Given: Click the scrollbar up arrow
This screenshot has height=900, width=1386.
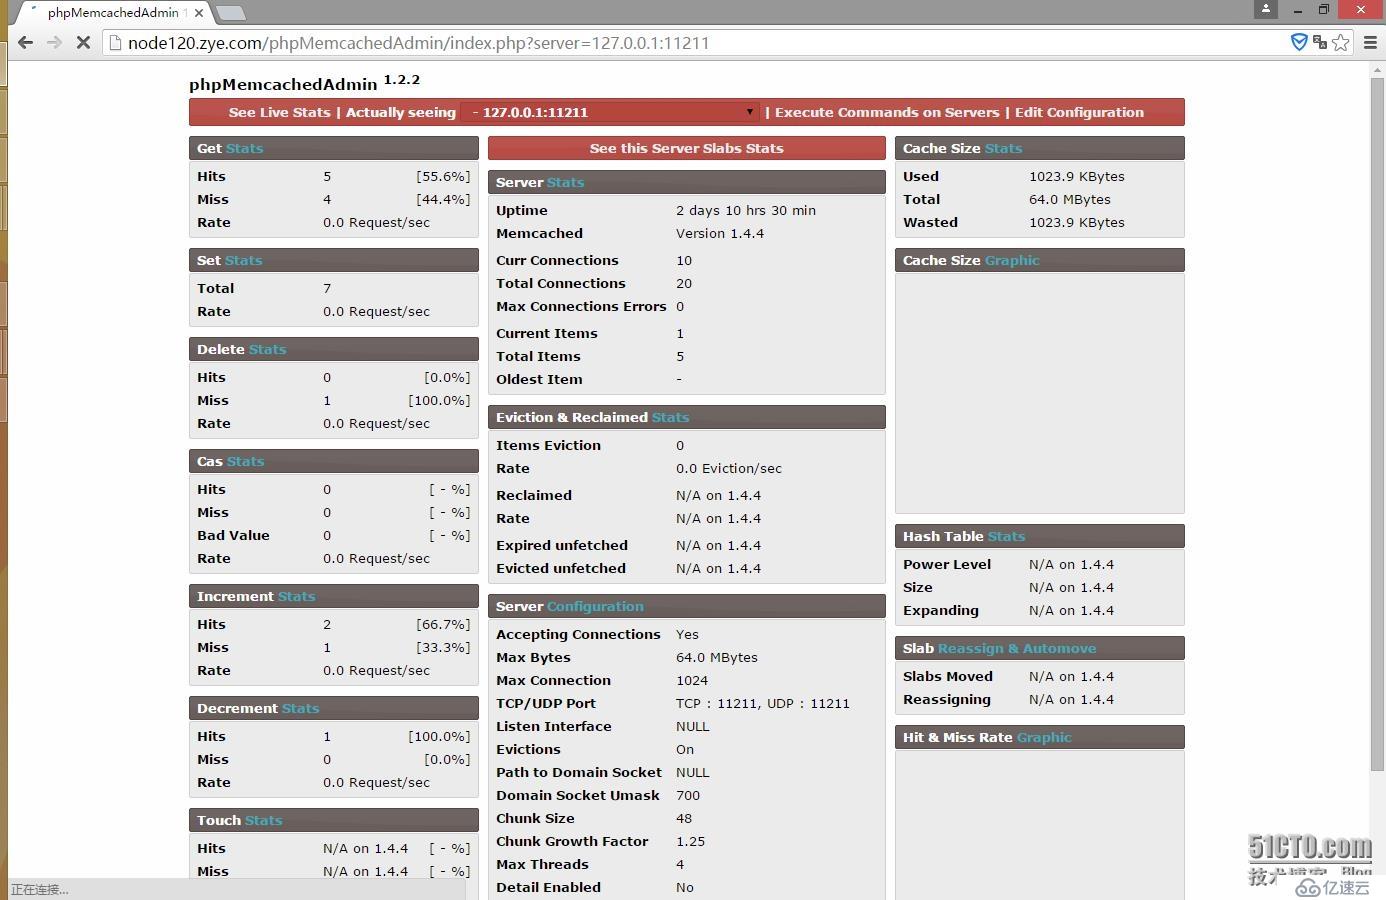Looking at the screenshot, I should tap(1377, 68).
